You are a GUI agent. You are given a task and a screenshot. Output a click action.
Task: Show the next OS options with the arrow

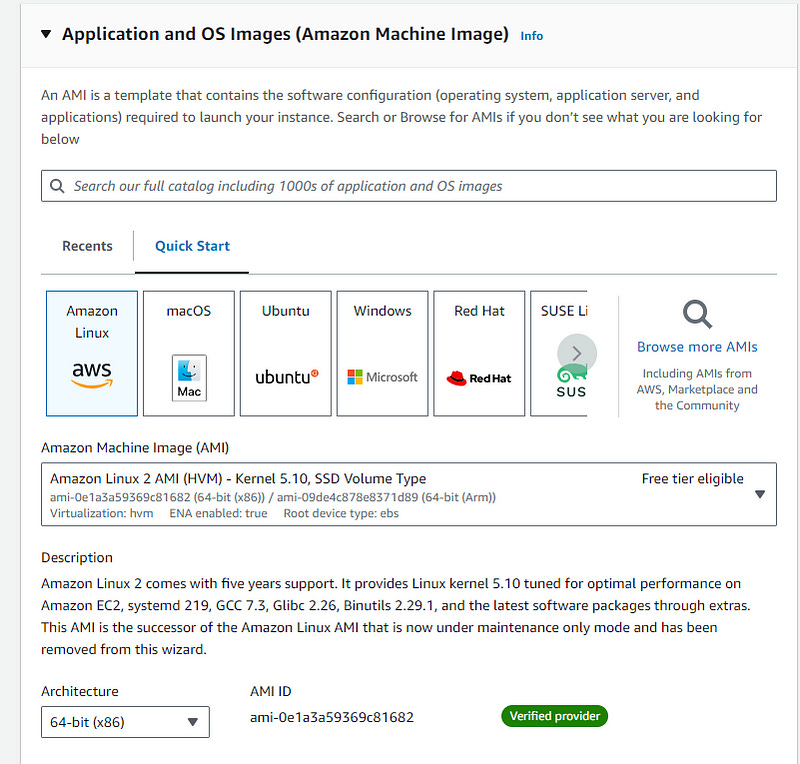577,353
